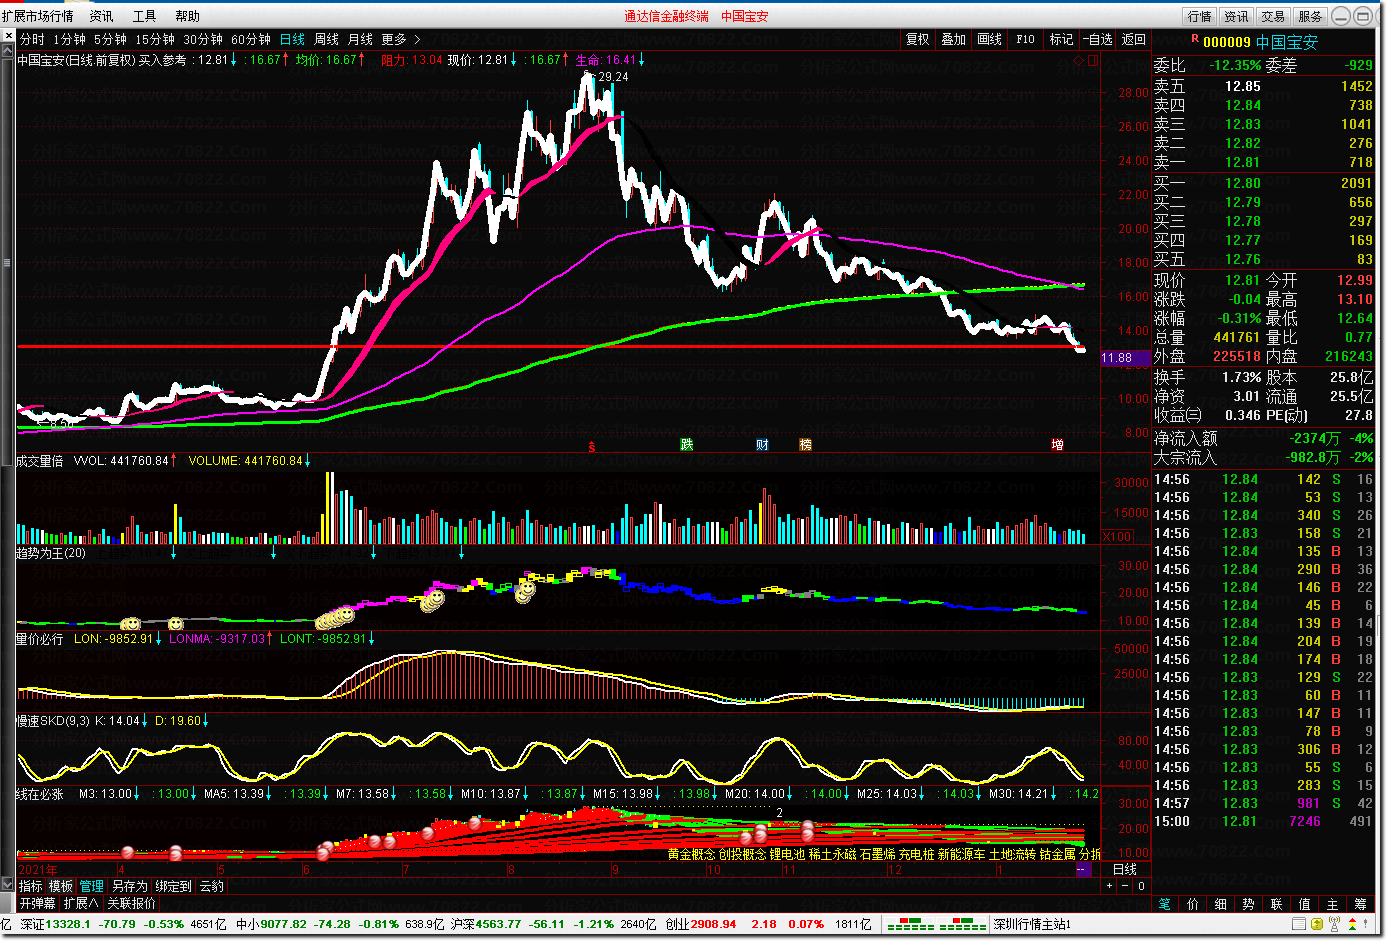The width and height of the screenshot is (1389, 942).
Task: Open the 工具 menu
Action: click(x=145, y=16)
